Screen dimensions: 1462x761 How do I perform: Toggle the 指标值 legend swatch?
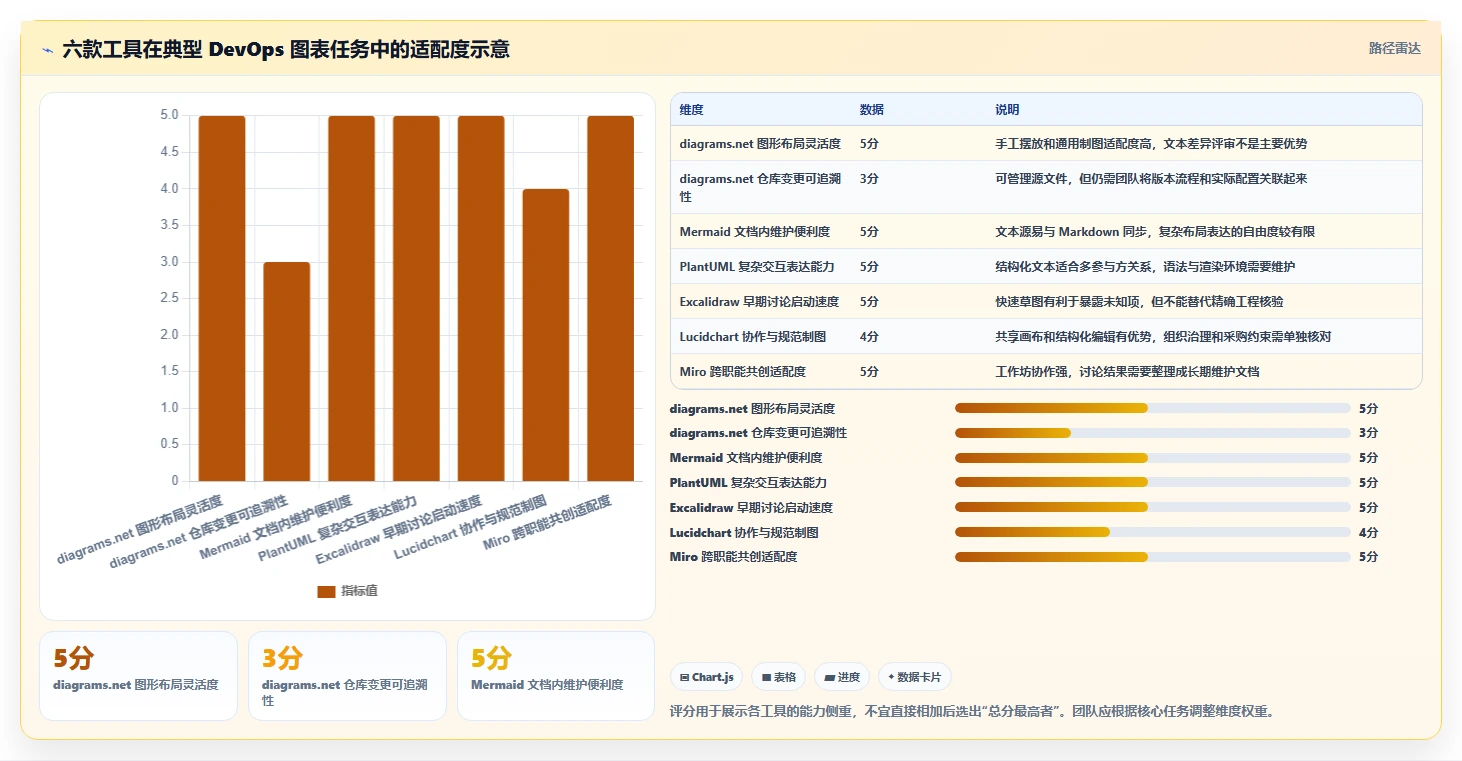click(x=326, y=591)
